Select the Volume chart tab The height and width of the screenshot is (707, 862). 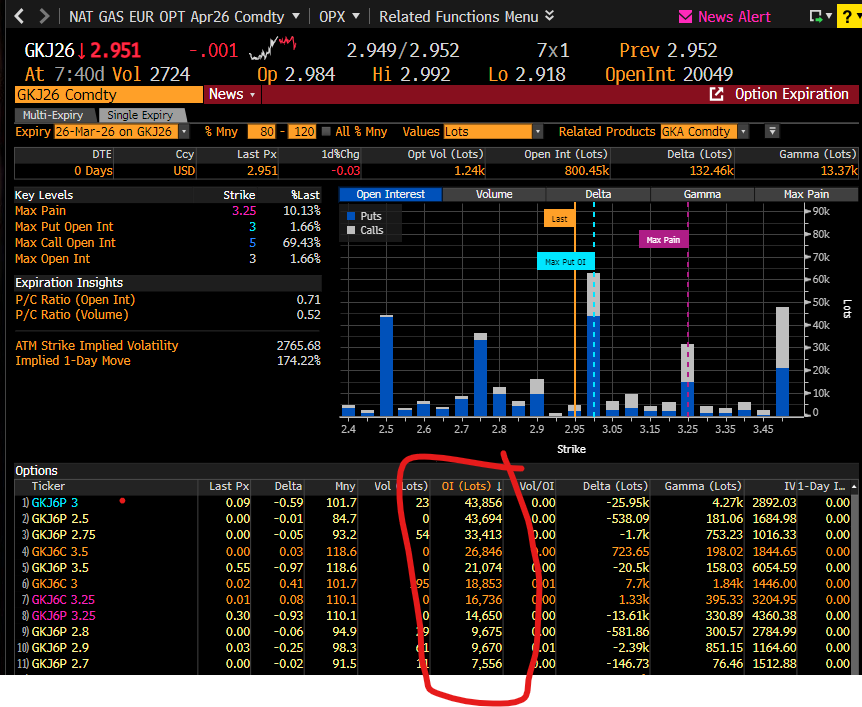[x=494, y=194]
